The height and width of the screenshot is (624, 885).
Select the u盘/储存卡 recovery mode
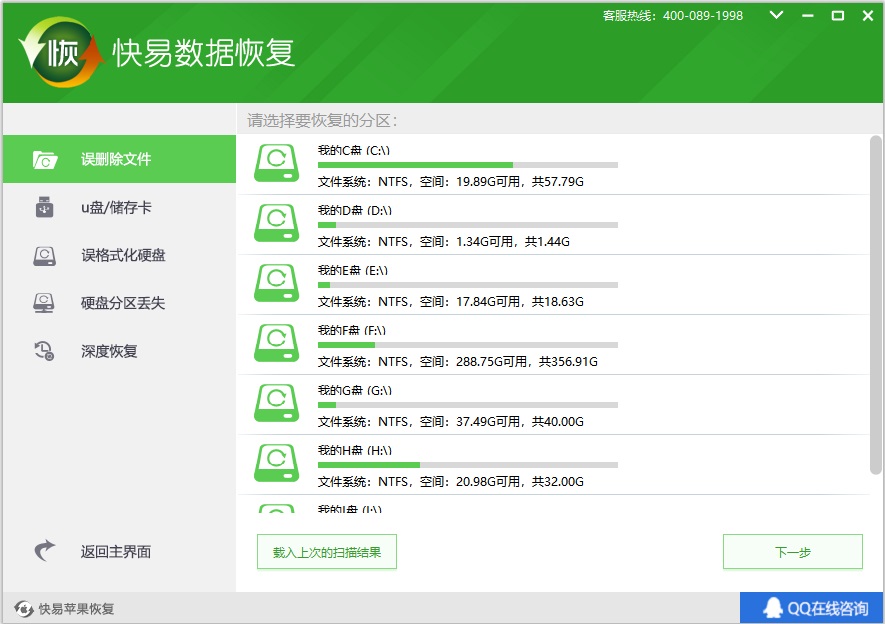[117, 208]
